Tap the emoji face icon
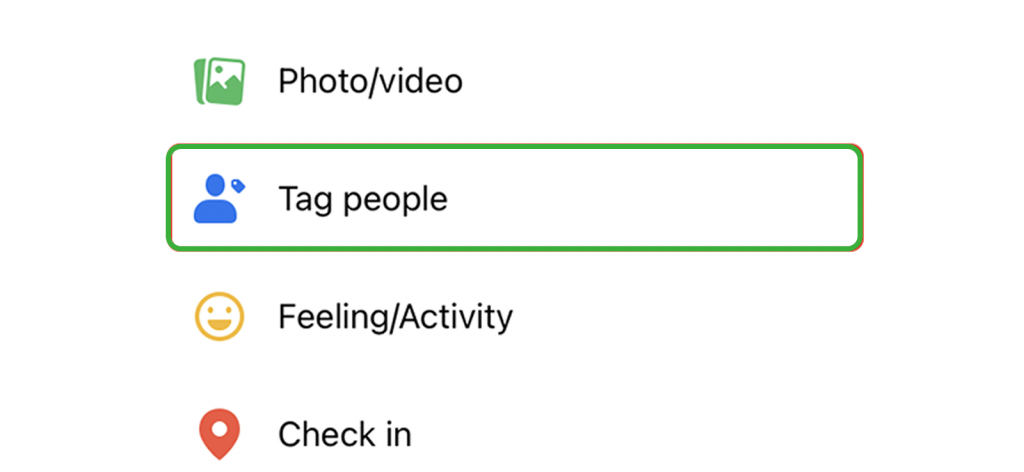This screenshot has width=1024, height=472. click(x=218, y=317)
